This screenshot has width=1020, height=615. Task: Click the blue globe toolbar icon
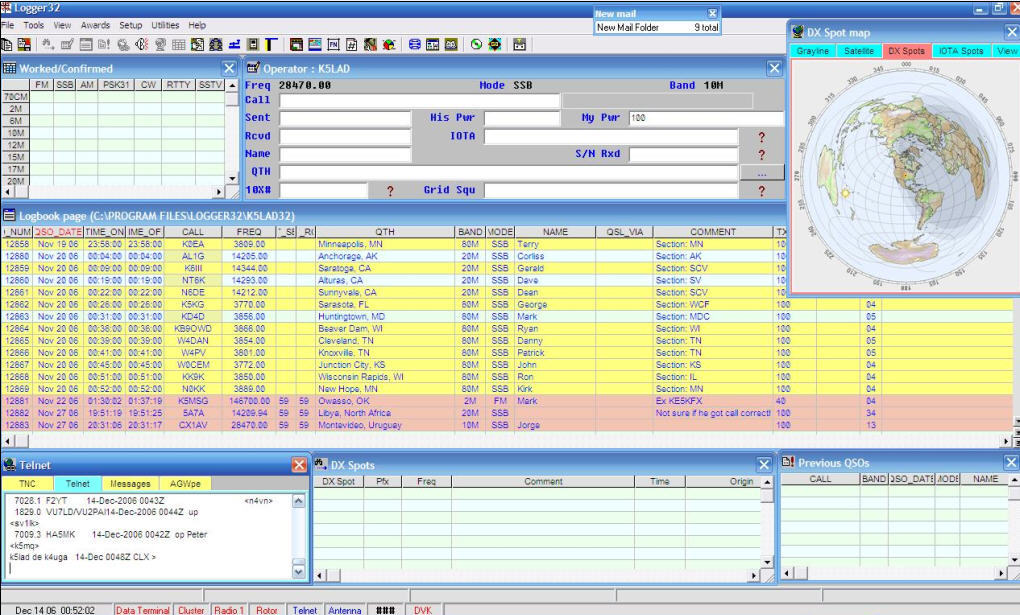pyautogui.click(x=415, y=44)
